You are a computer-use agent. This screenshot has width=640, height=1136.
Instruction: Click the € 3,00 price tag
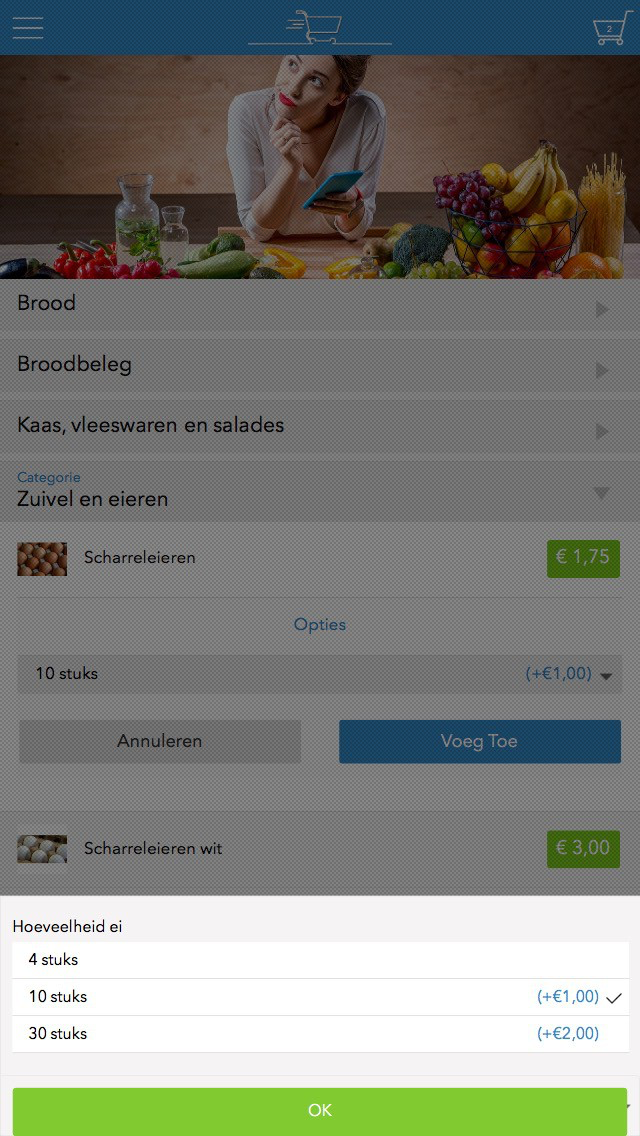point(583,848)
